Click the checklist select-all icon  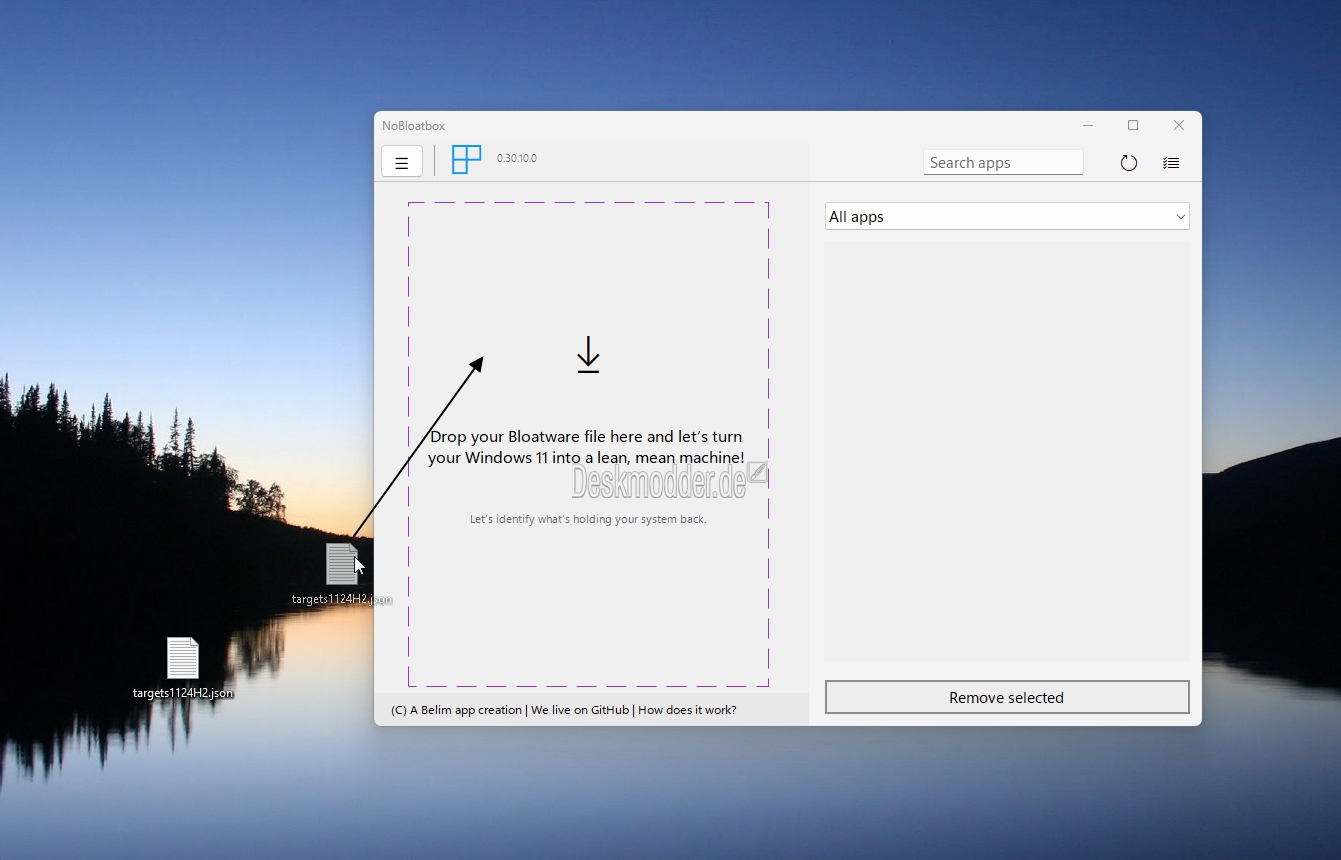coord(1171,163)
